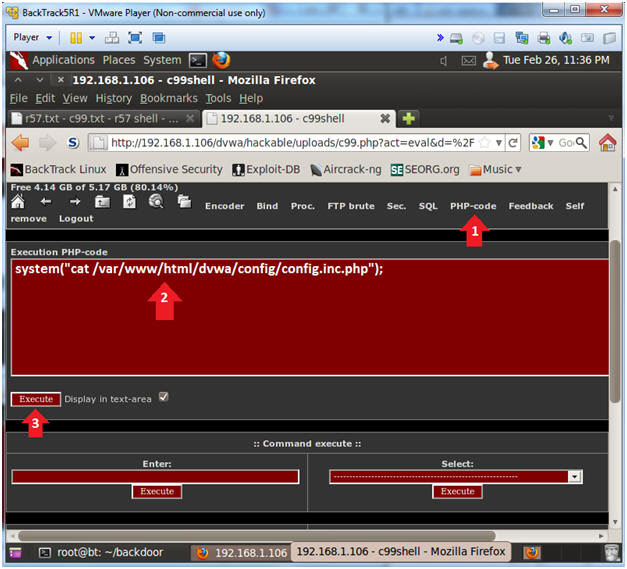Click the Encoder link

224,206
